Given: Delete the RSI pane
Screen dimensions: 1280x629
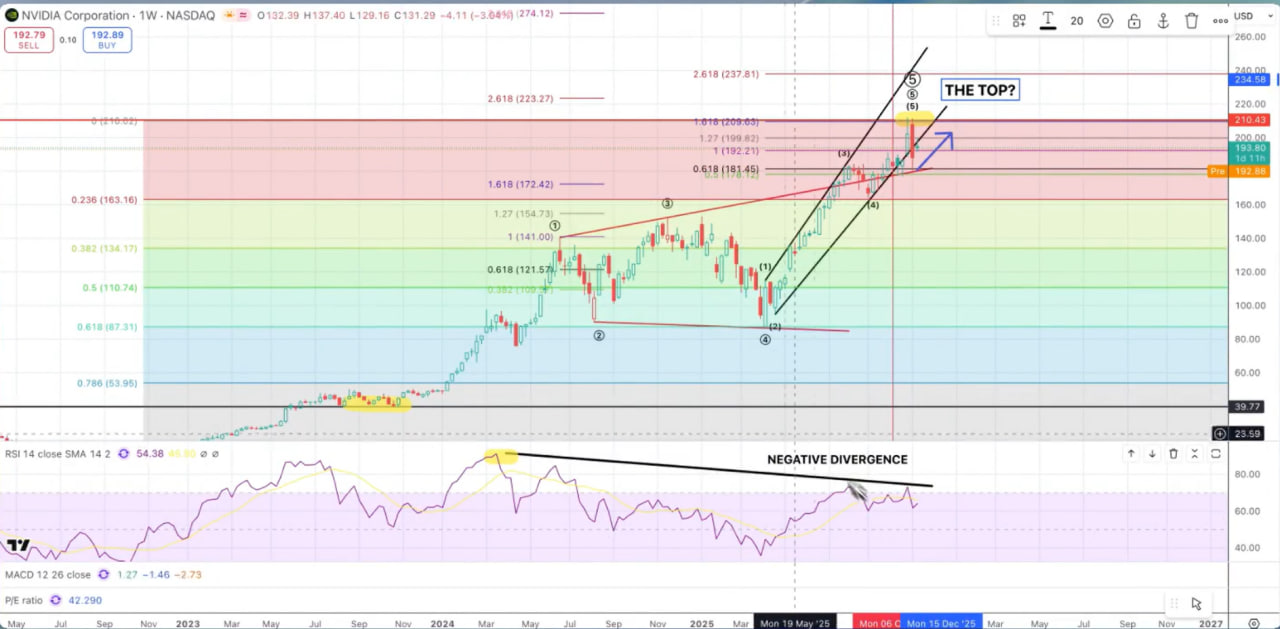Looking at the screenshot, I should [x=1173, y=454].
